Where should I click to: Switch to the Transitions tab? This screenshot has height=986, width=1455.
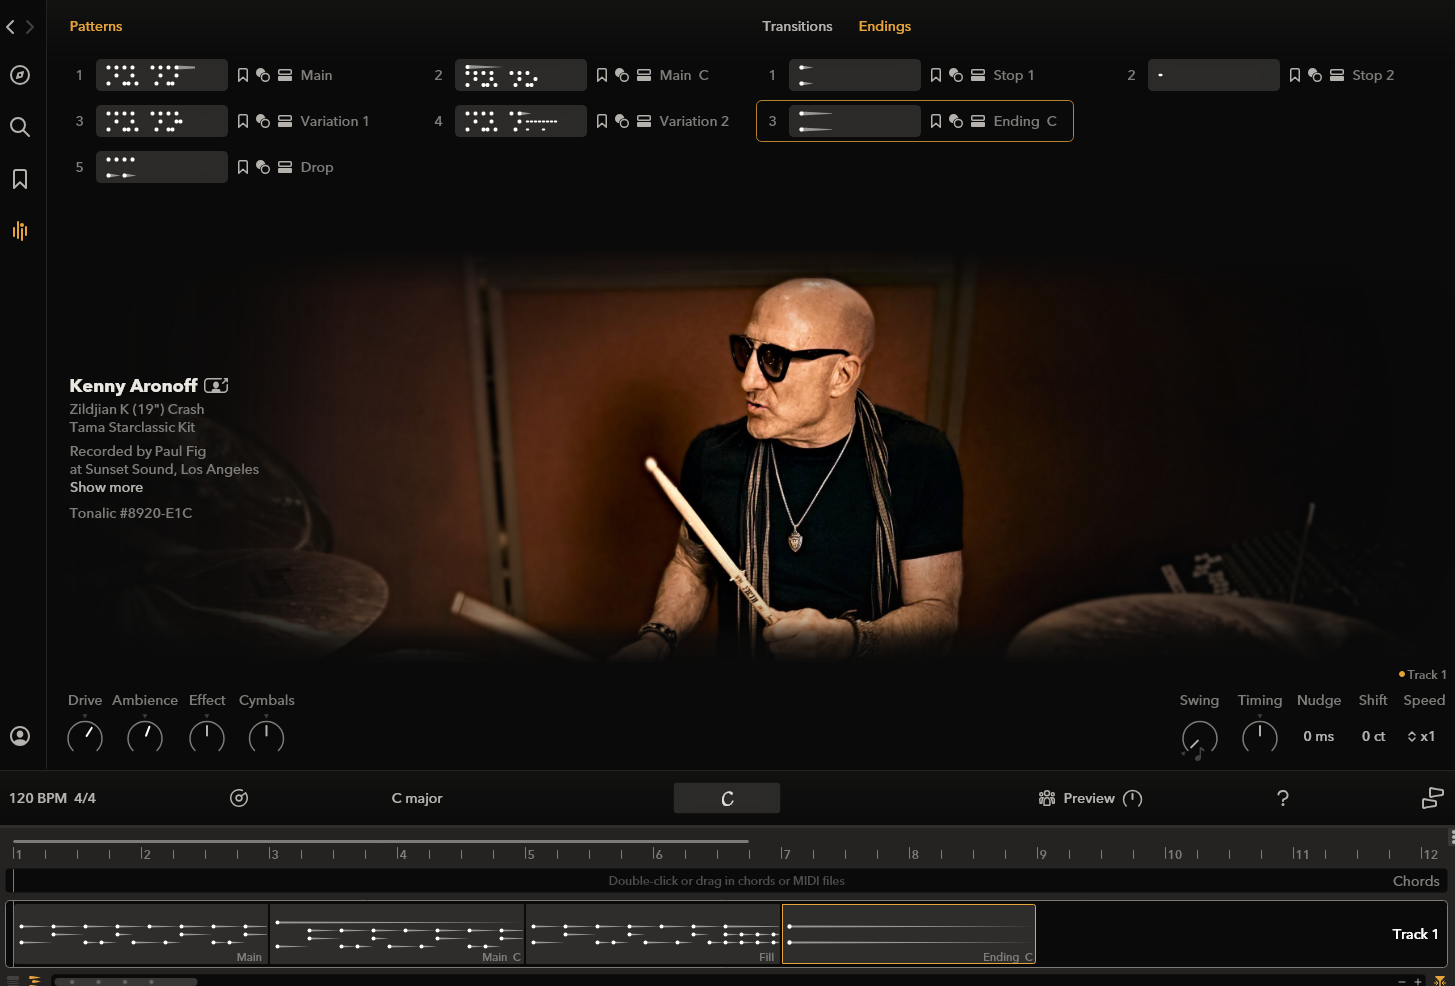(797, 26)
